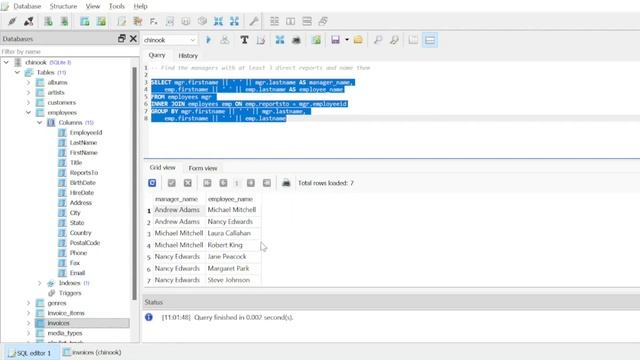Commit grid changes with the checkmark icon
Screen dimensions: 640x360
pyautogui.click(x=171, y=183)
